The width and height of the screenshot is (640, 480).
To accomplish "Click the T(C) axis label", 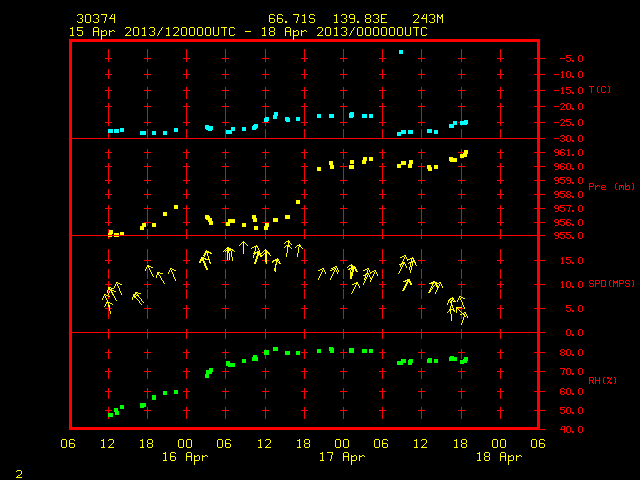I will pos(600,90).
